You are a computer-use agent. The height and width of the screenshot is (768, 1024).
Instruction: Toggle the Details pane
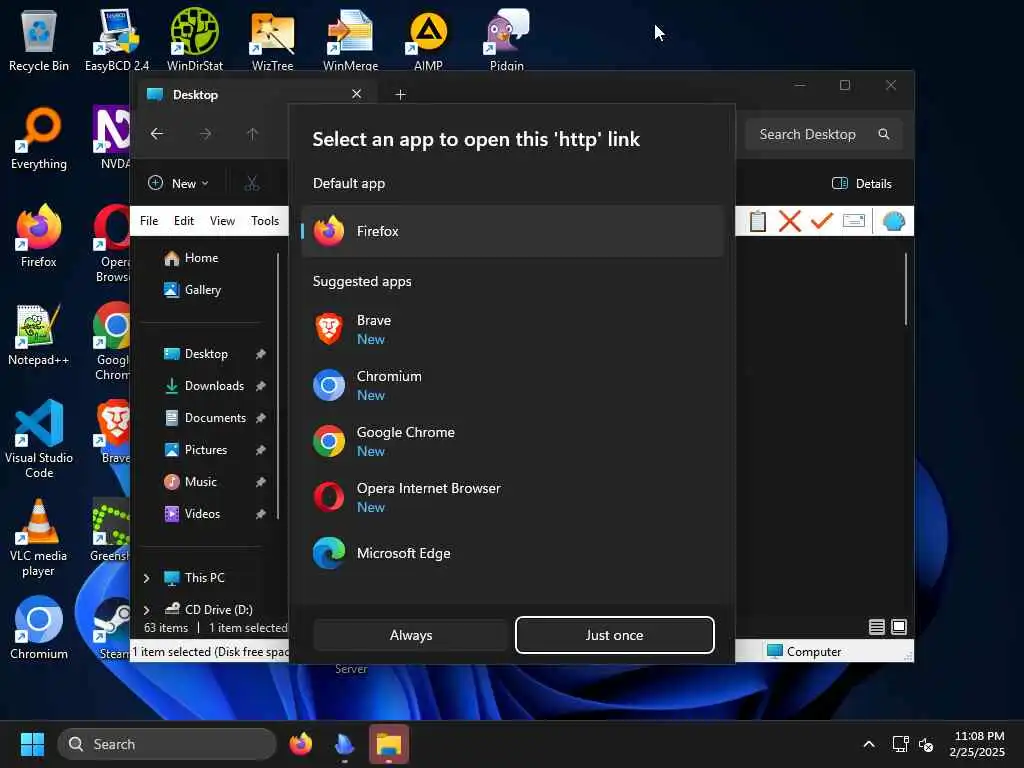pyautogui.click(x=862, y=184)
